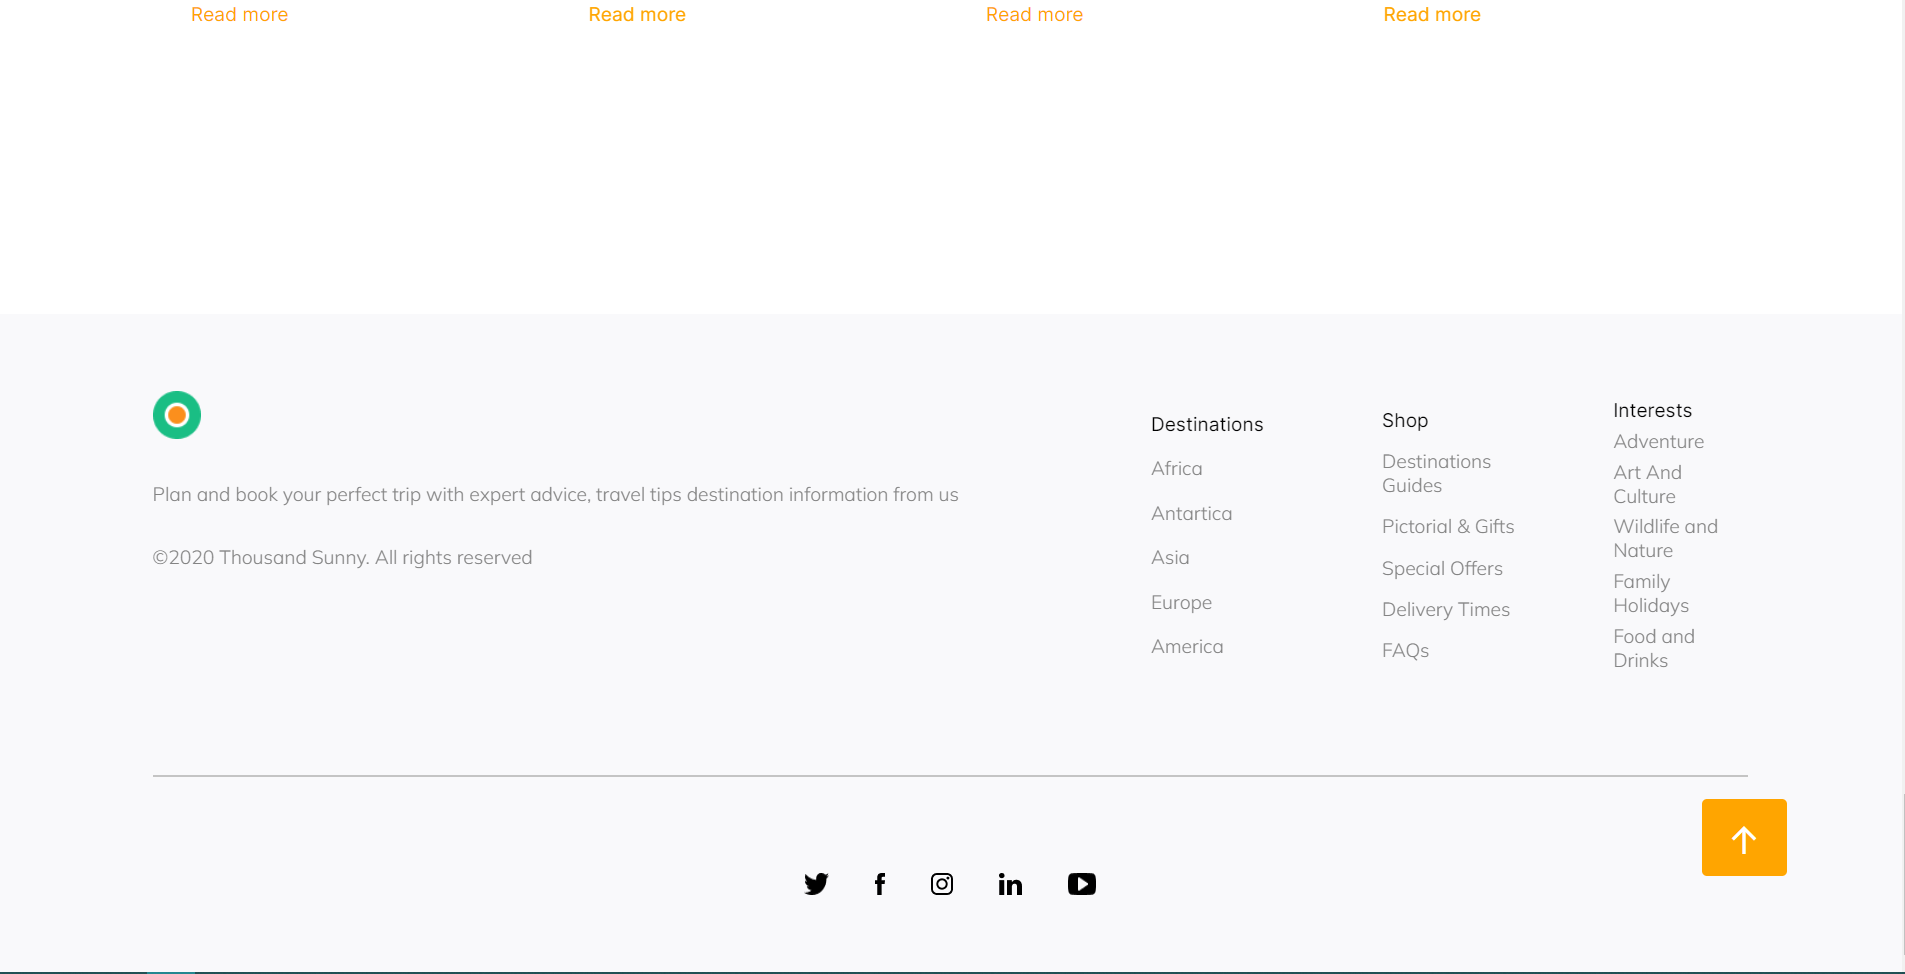This screenshot has height=974, width=1905.
Task: Go to the Antartica destination link
Action: [1191, 514]
